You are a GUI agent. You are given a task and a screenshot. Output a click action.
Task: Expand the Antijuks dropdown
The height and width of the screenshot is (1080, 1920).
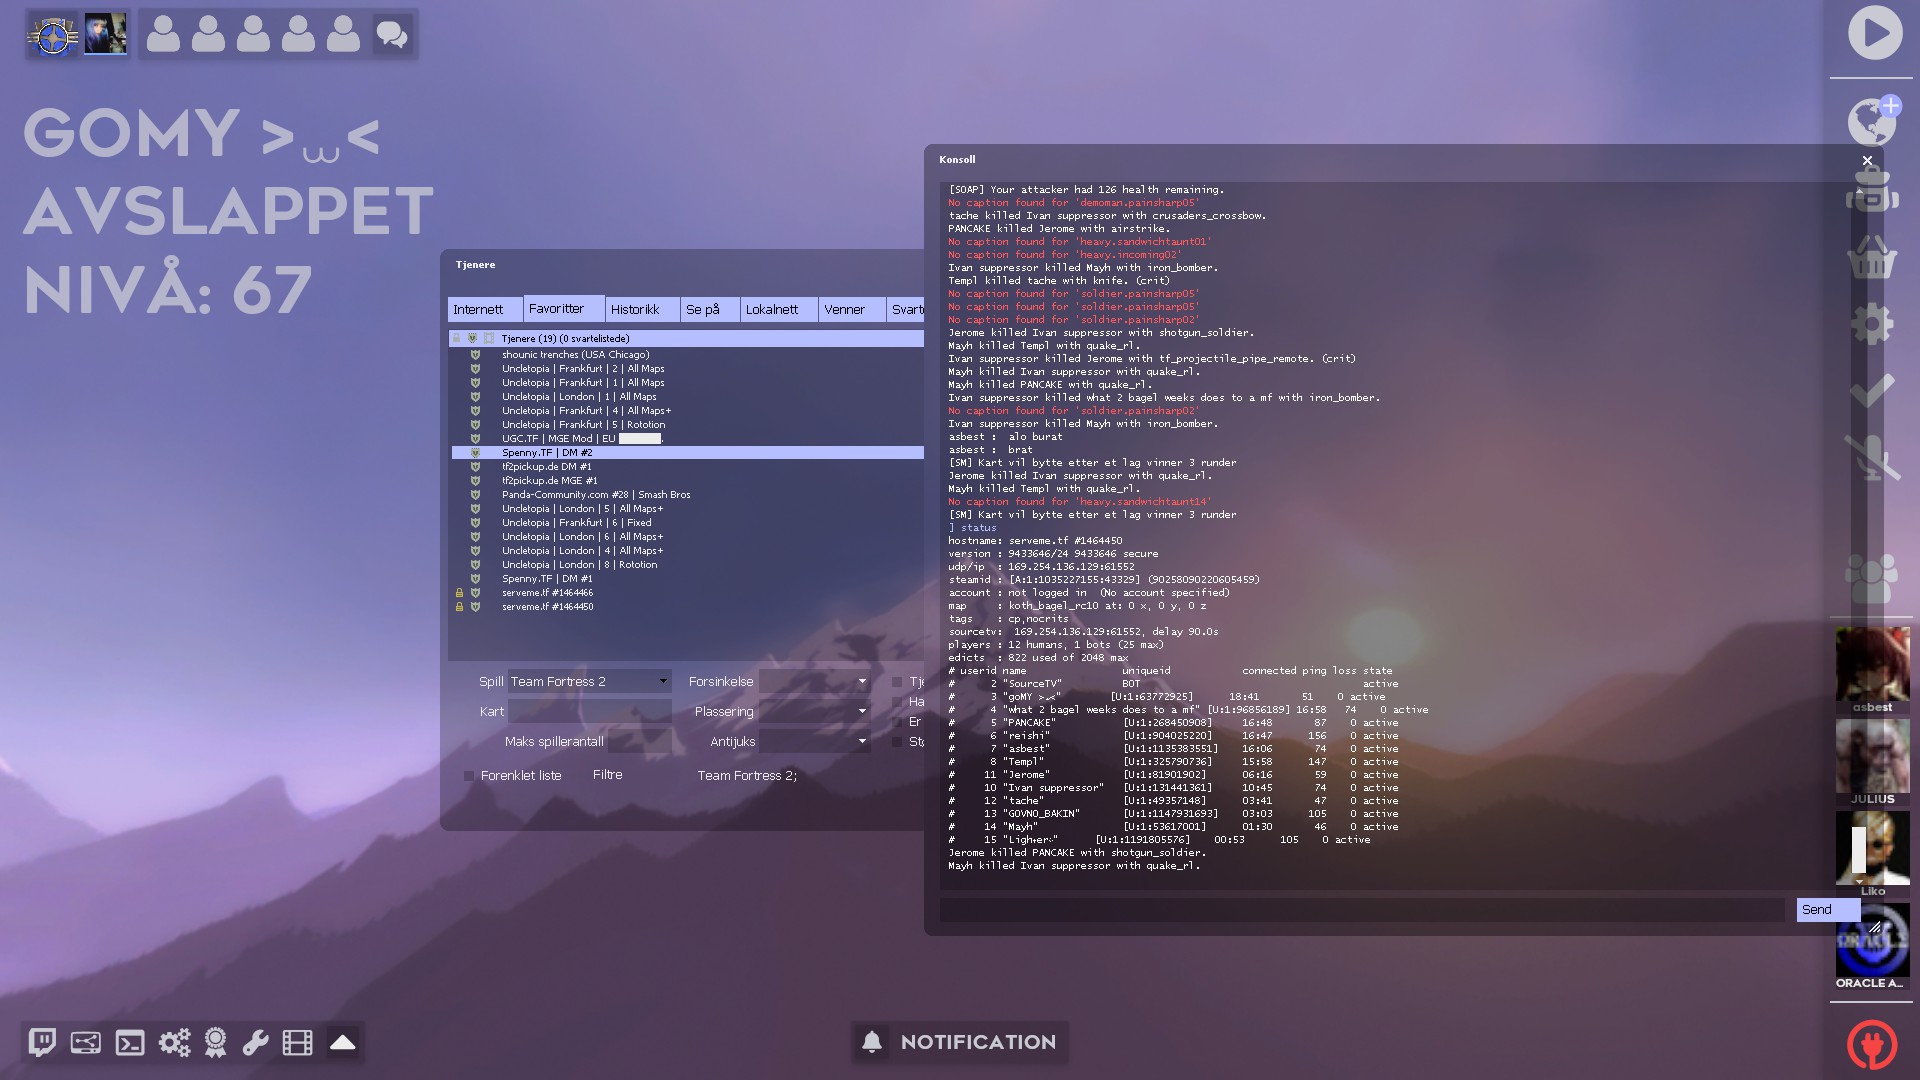814,742
